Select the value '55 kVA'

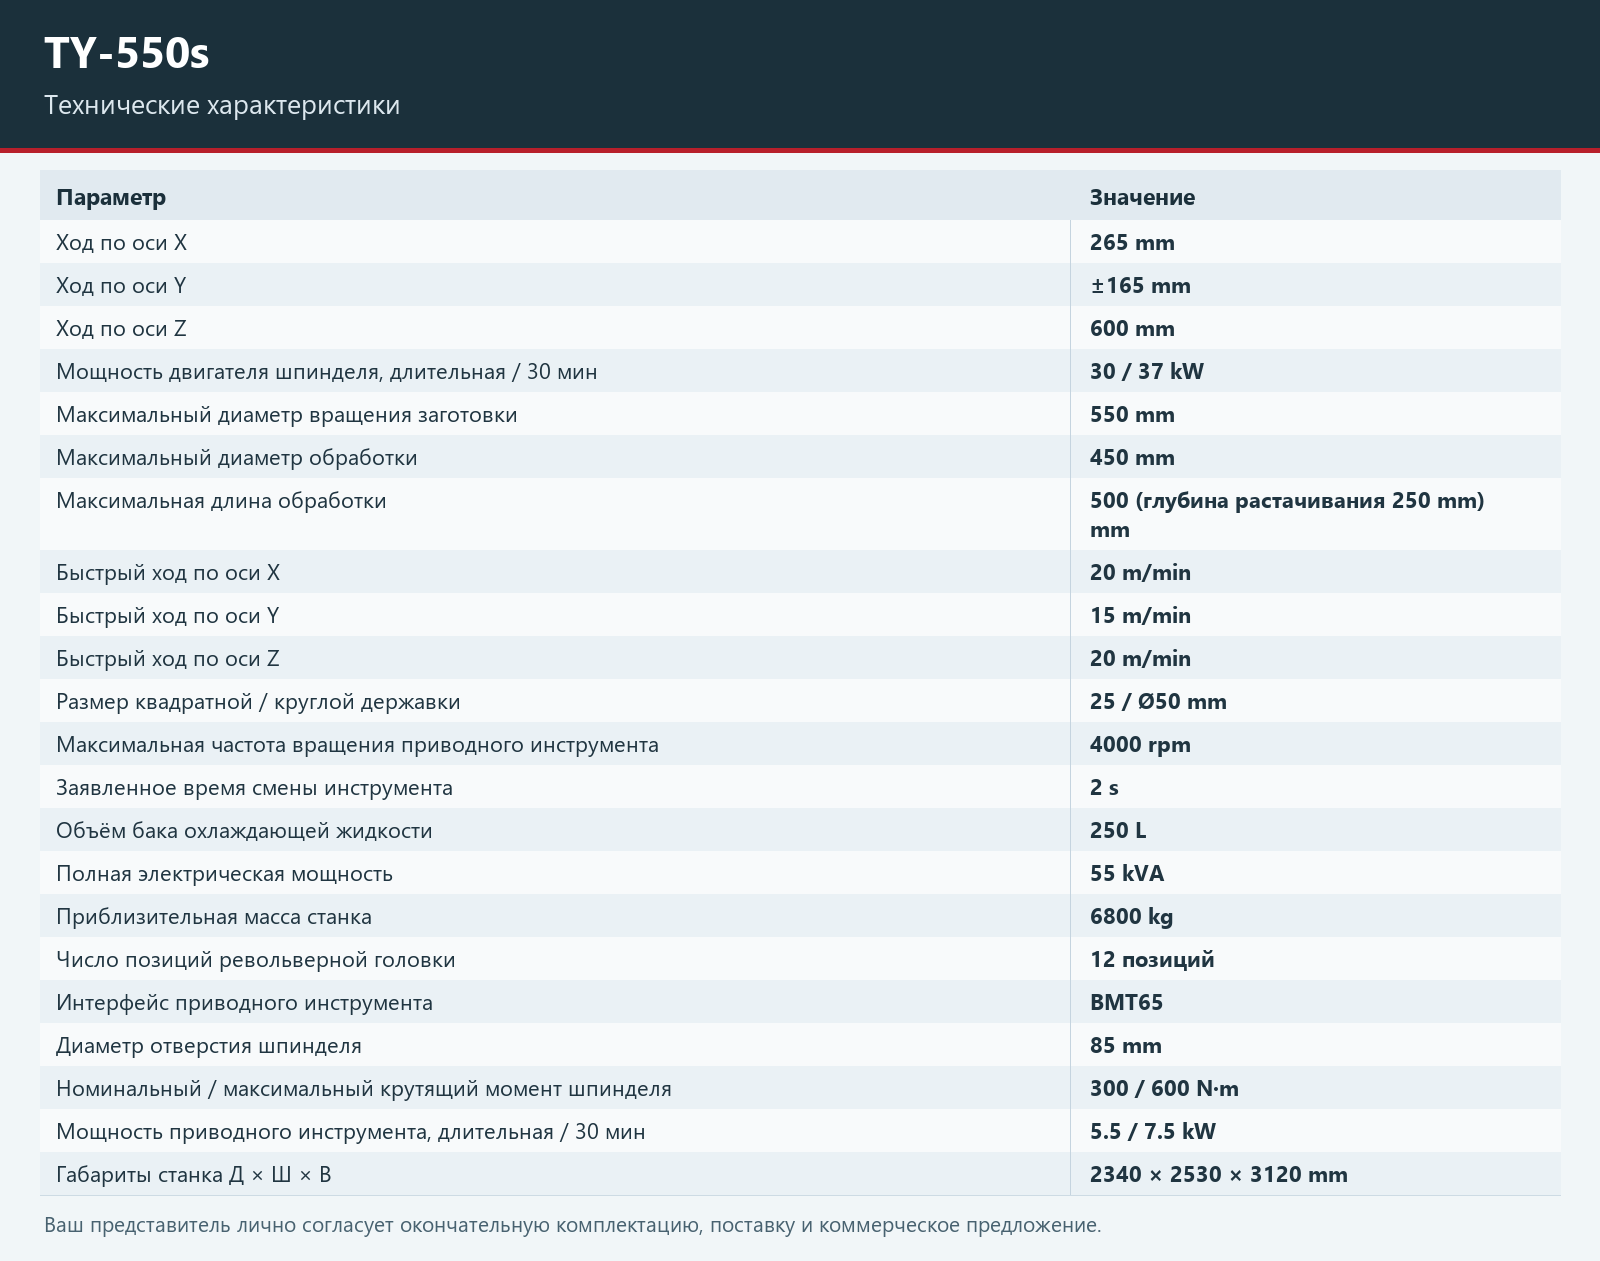[x=1127, y=873]
